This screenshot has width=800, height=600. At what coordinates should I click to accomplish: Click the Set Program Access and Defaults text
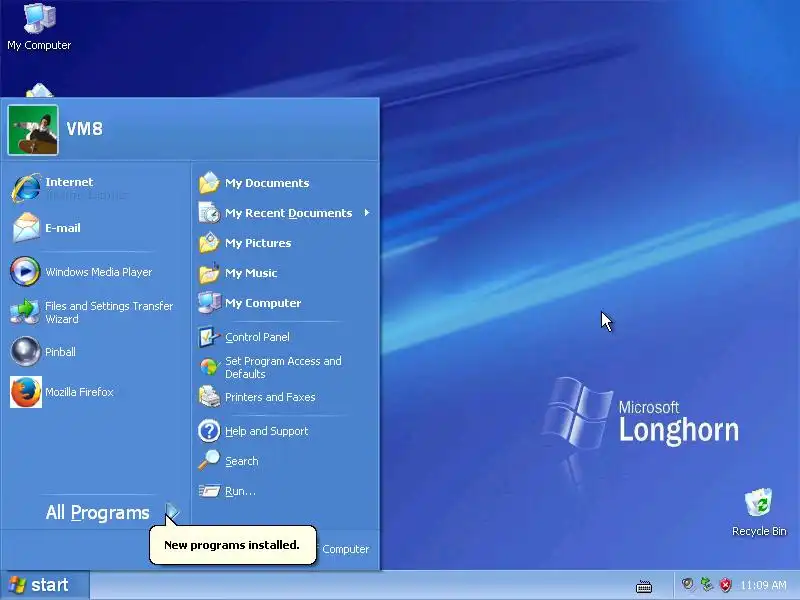(283, 367)
